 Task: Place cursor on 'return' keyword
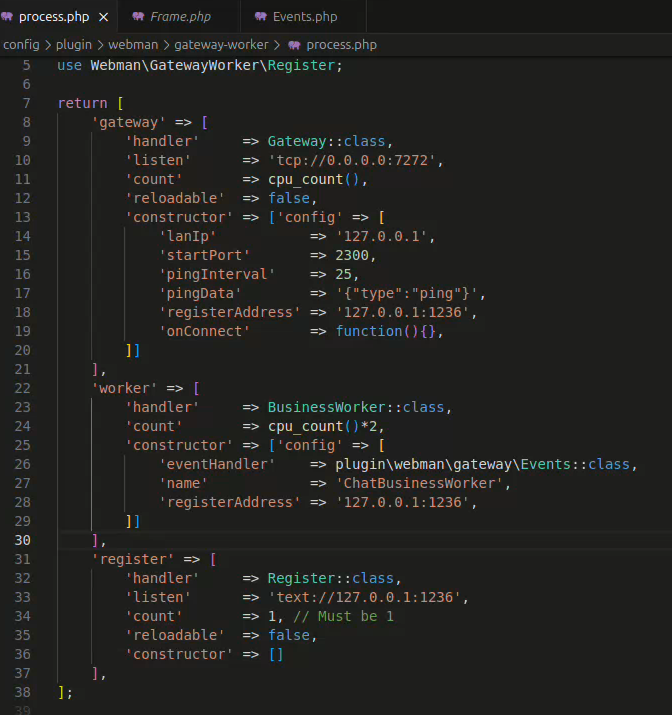click(83, 103)
